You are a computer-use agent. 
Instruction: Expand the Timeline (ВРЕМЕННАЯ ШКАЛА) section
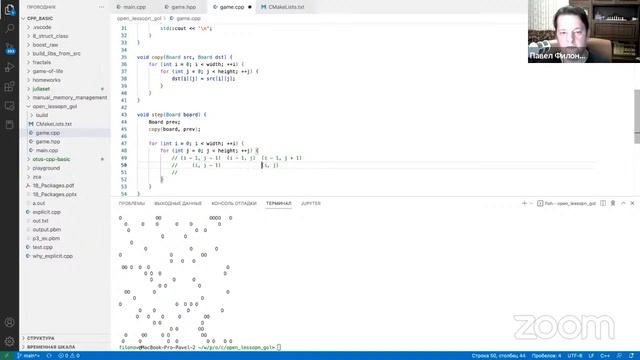51,347
